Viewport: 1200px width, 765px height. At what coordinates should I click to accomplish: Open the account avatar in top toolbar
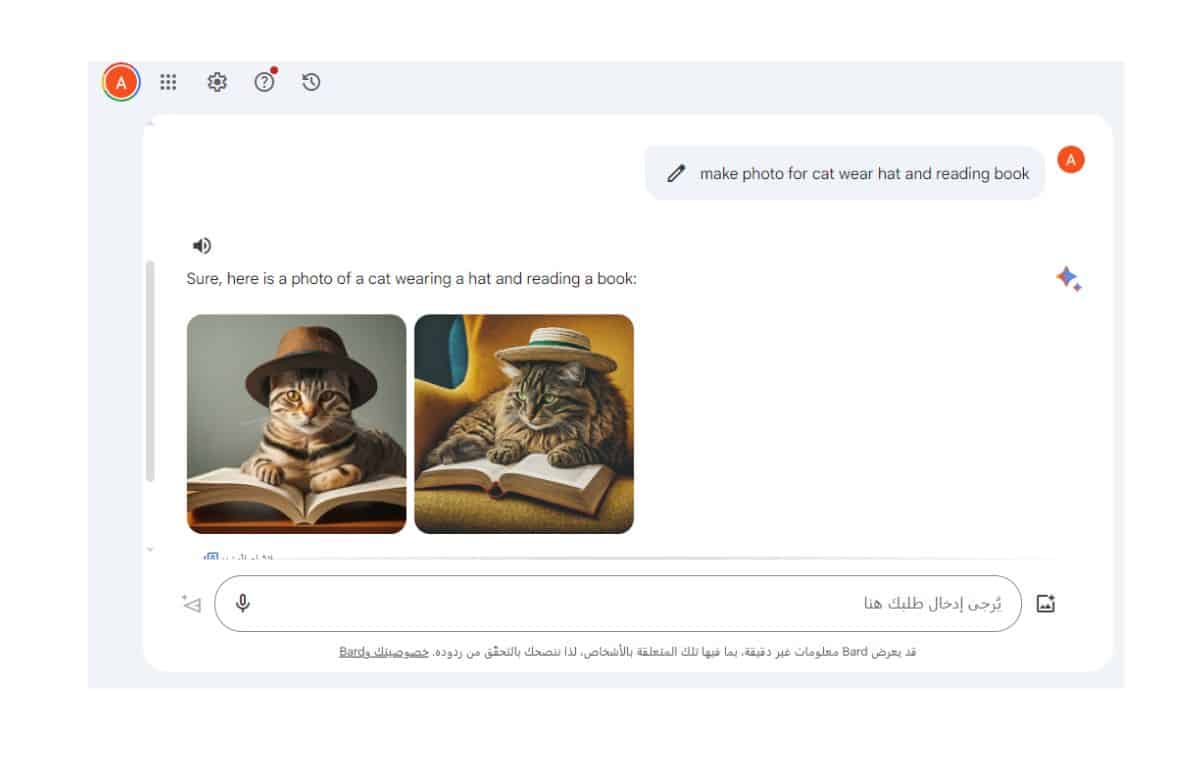coord(121,83)
